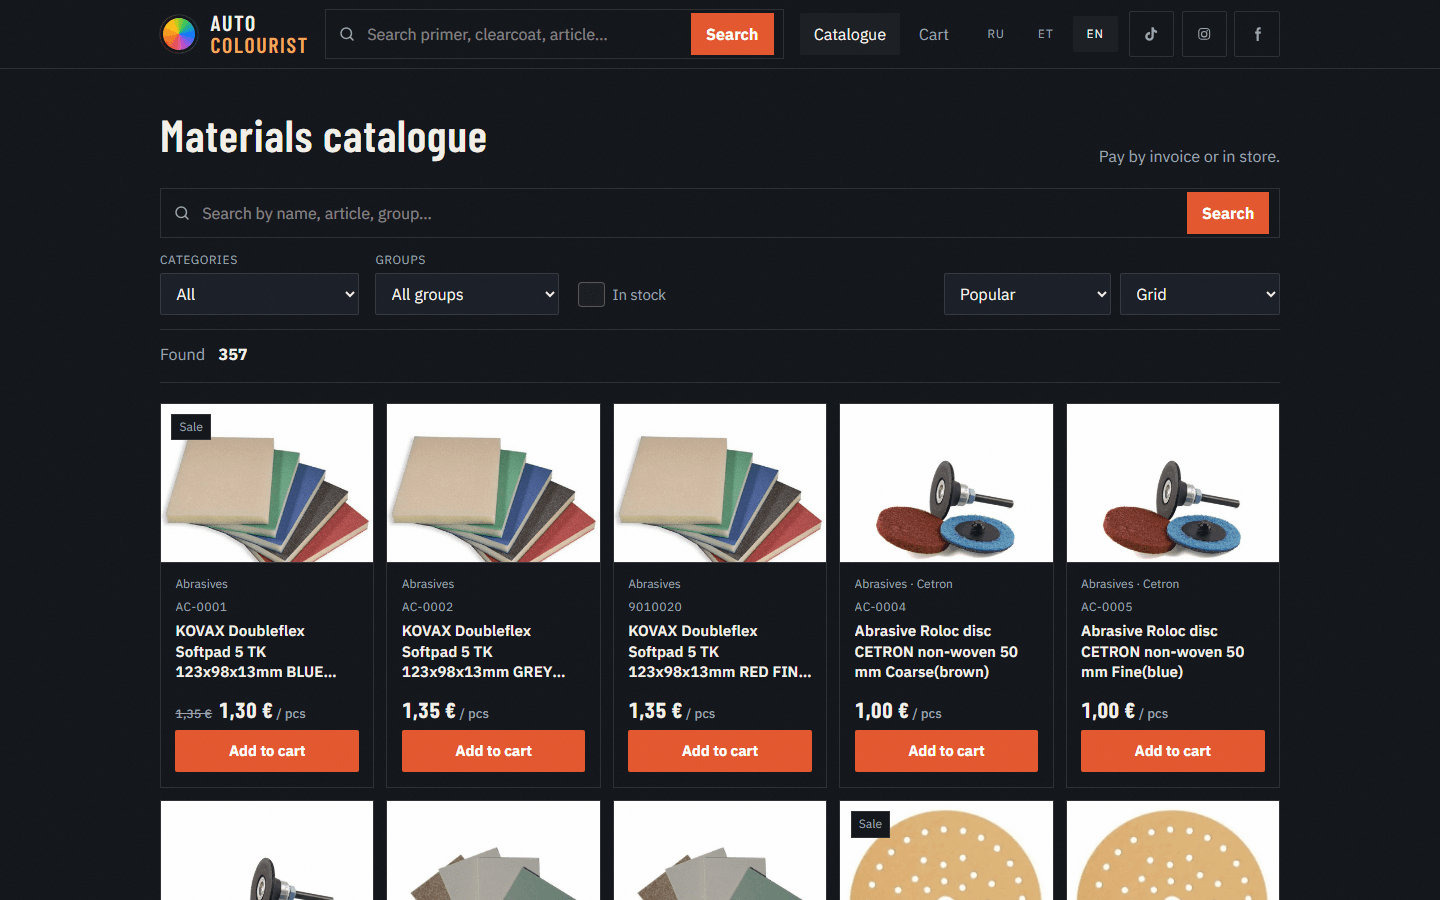Open the Cart menu item
Image resolution: width=1440 pixels, height=900 pixels.
pyautogui.click(x=934, y=34)
